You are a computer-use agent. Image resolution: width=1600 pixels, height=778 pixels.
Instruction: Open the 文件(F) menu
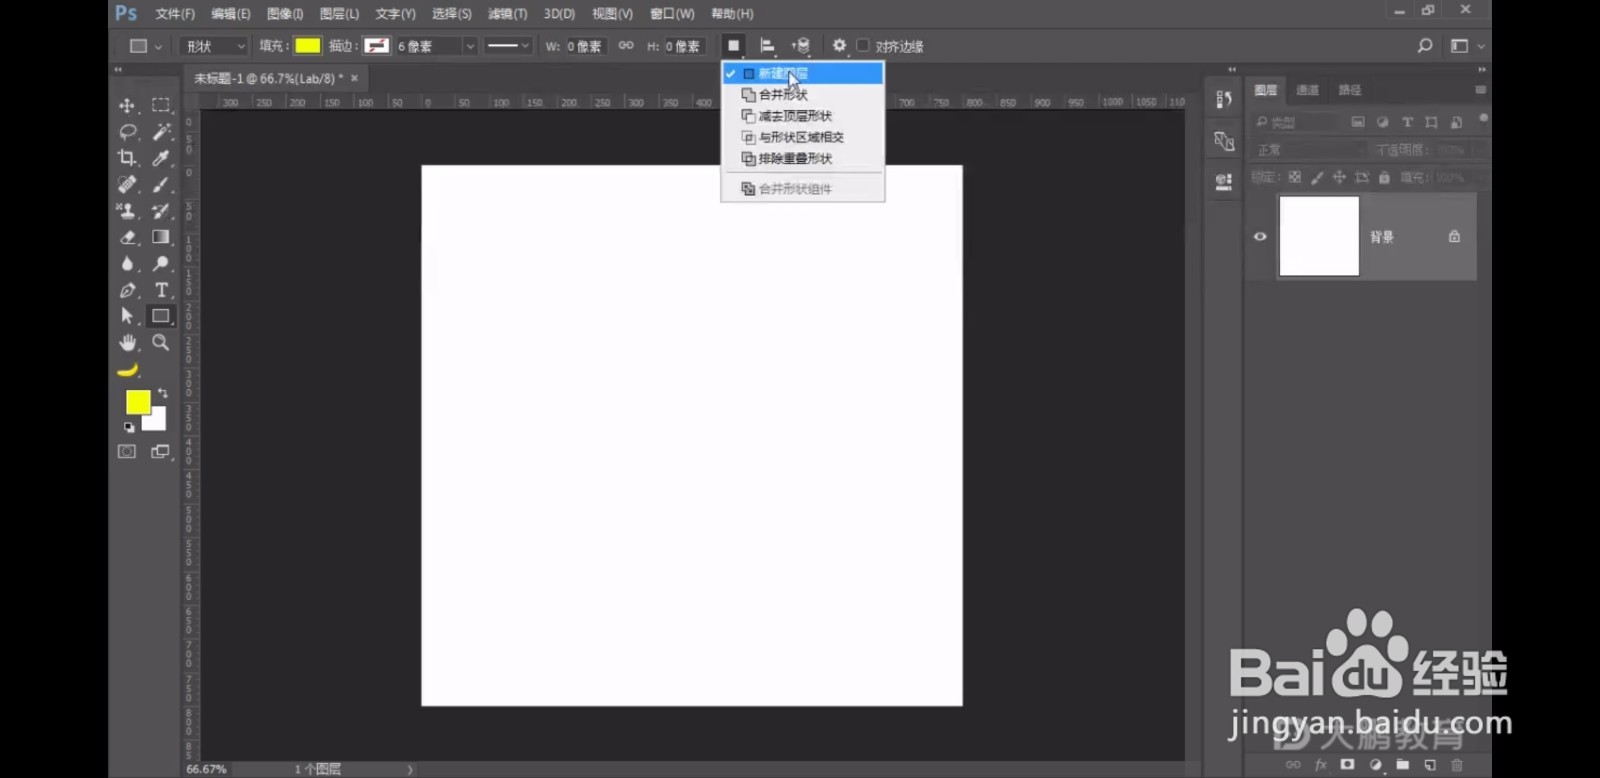coord(175,14)
